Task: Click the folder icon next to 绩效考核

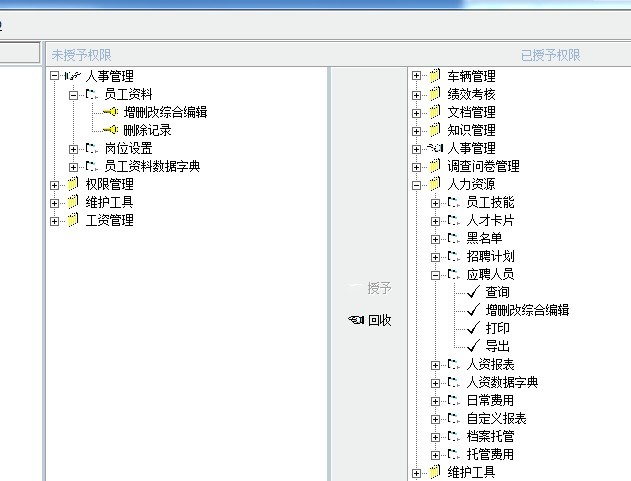Action: click(x=434, y=94)
